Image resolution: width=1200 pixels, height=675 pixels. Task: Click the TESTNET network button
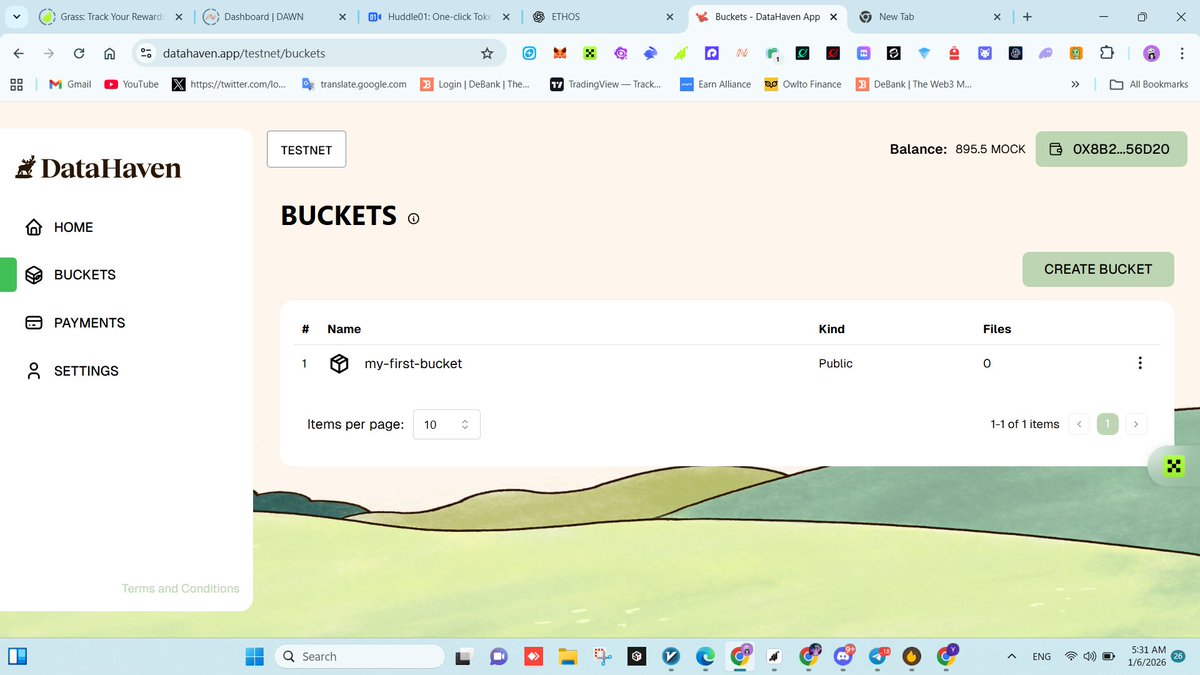pyautogui.click(x=306, y=149)
